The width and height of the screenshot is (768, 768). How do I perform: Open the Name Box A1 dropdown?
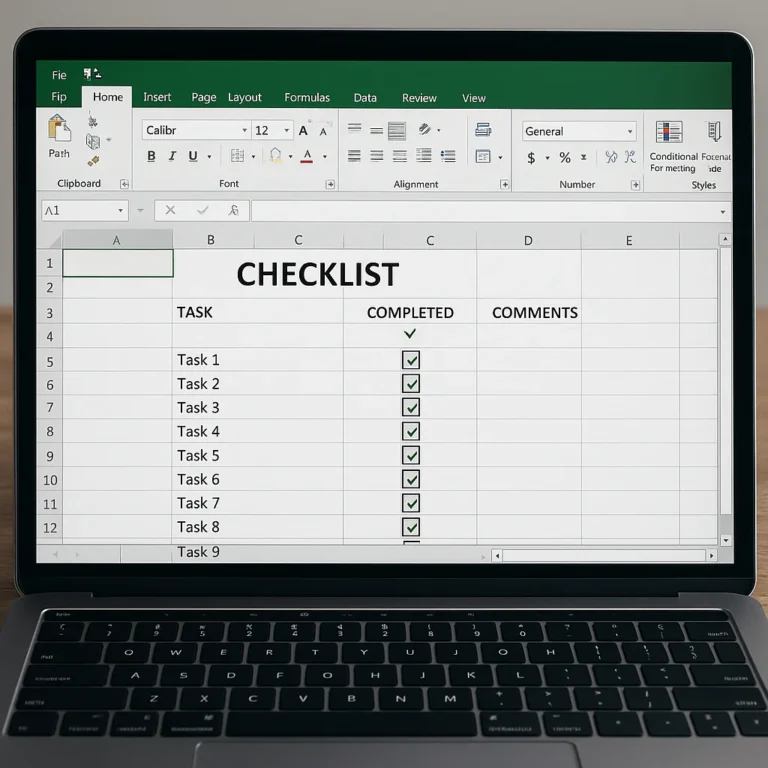click(x=120, y=211)
